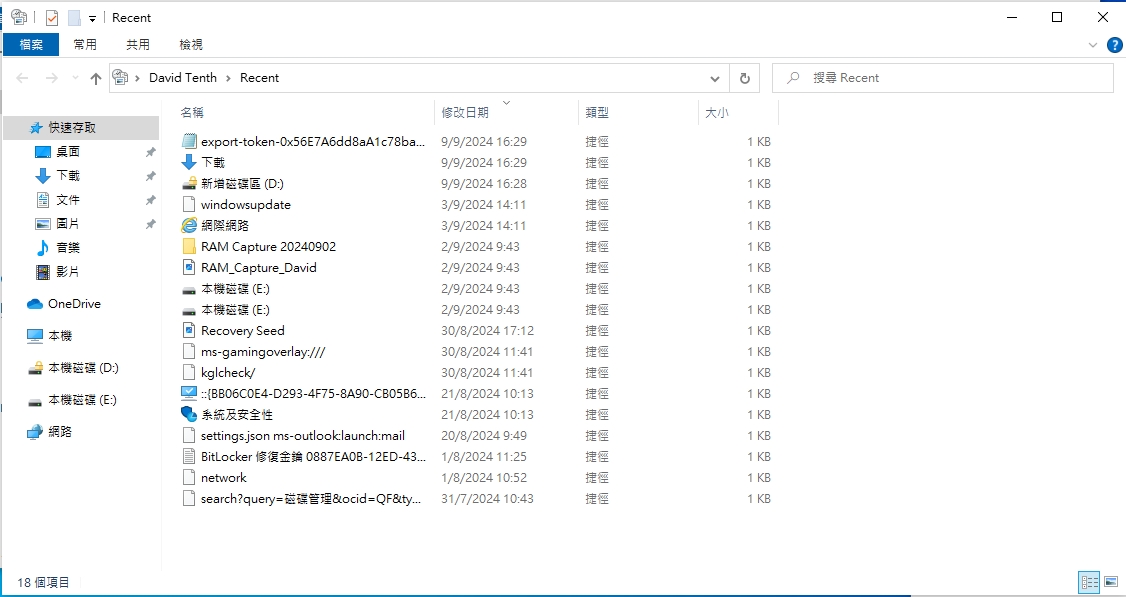Select 本機磁碟 (D:) in navigation pane

(x=83, y=368)
